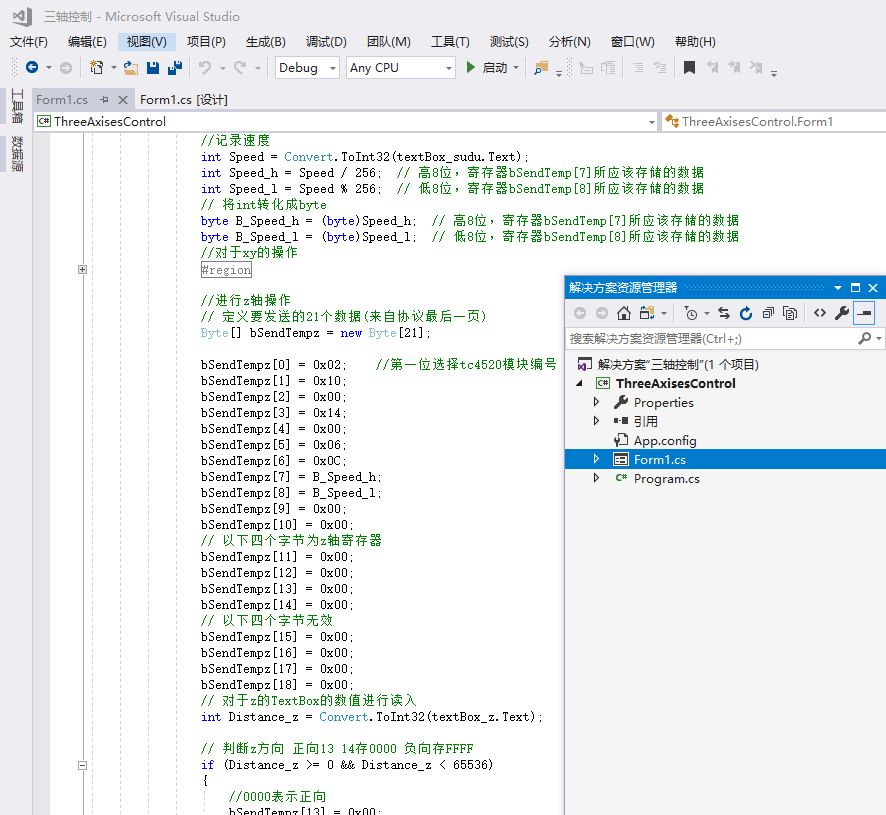Image resolution: width=886 pixels, height=815 pixels.
Task: Click the Open File folder icon
Action: (131, 68)
